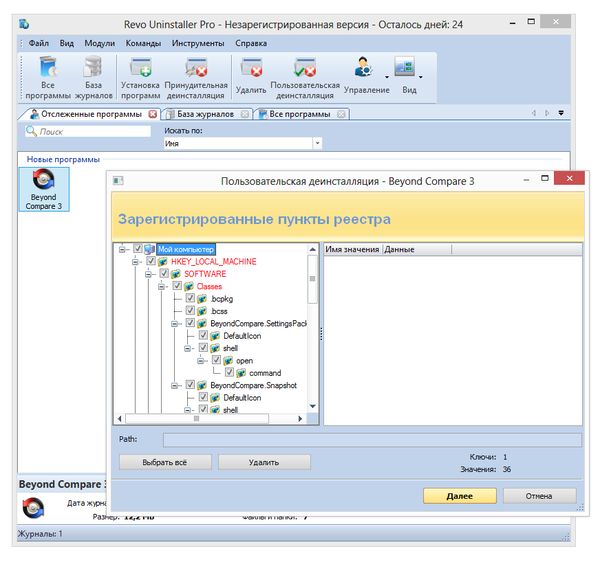Open the Инструменты menu
Screen dimensions: 600x562
pos(198,43)
